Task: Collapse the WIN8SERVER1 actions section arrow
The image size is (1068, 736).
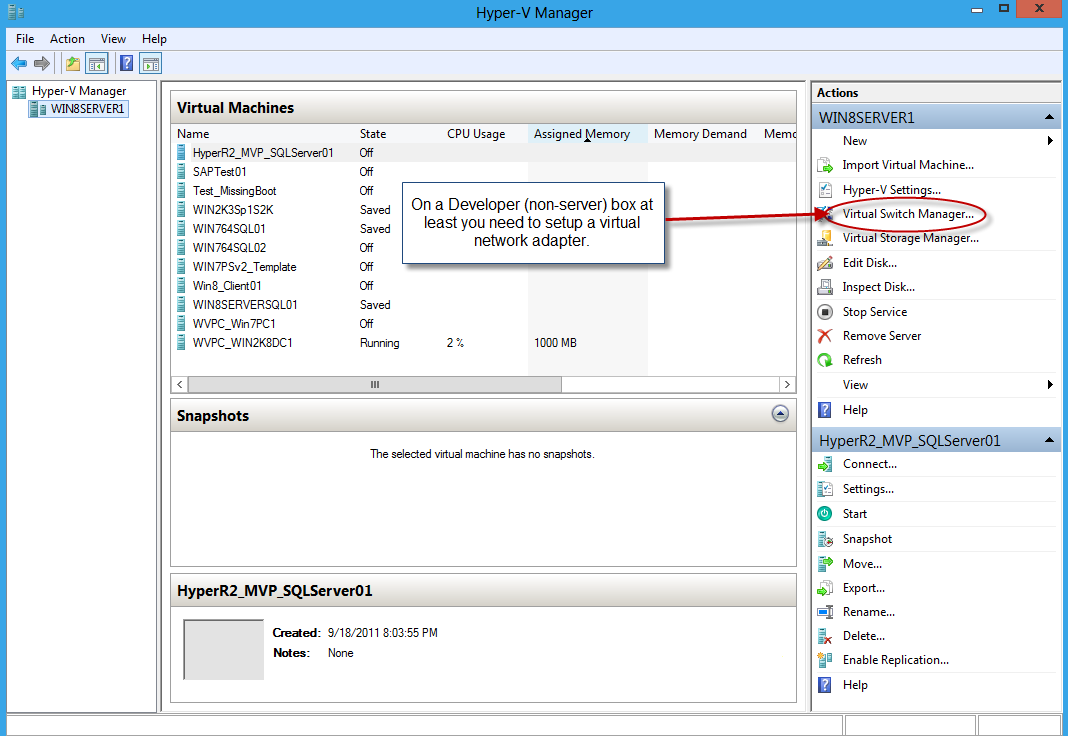Action: (x=1049, y=118)
